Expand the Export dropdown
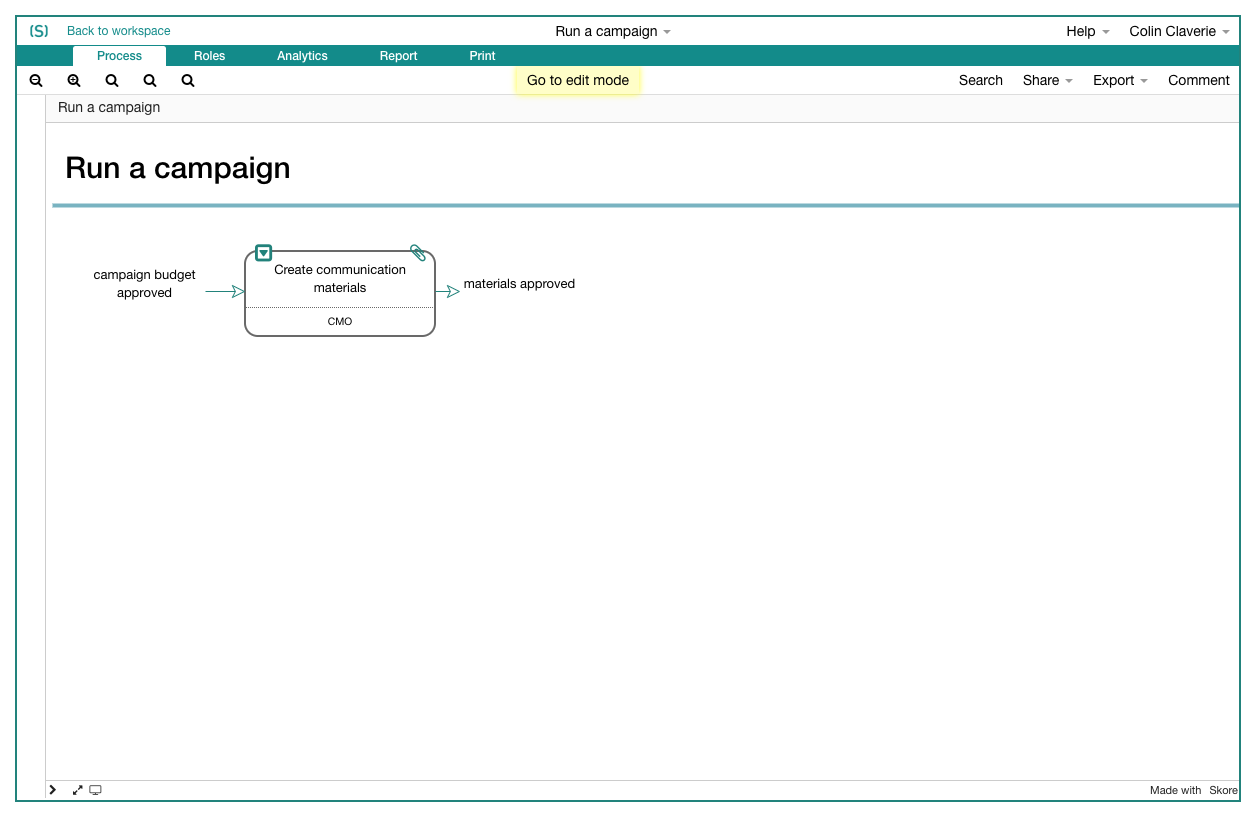 point(1120,80)
